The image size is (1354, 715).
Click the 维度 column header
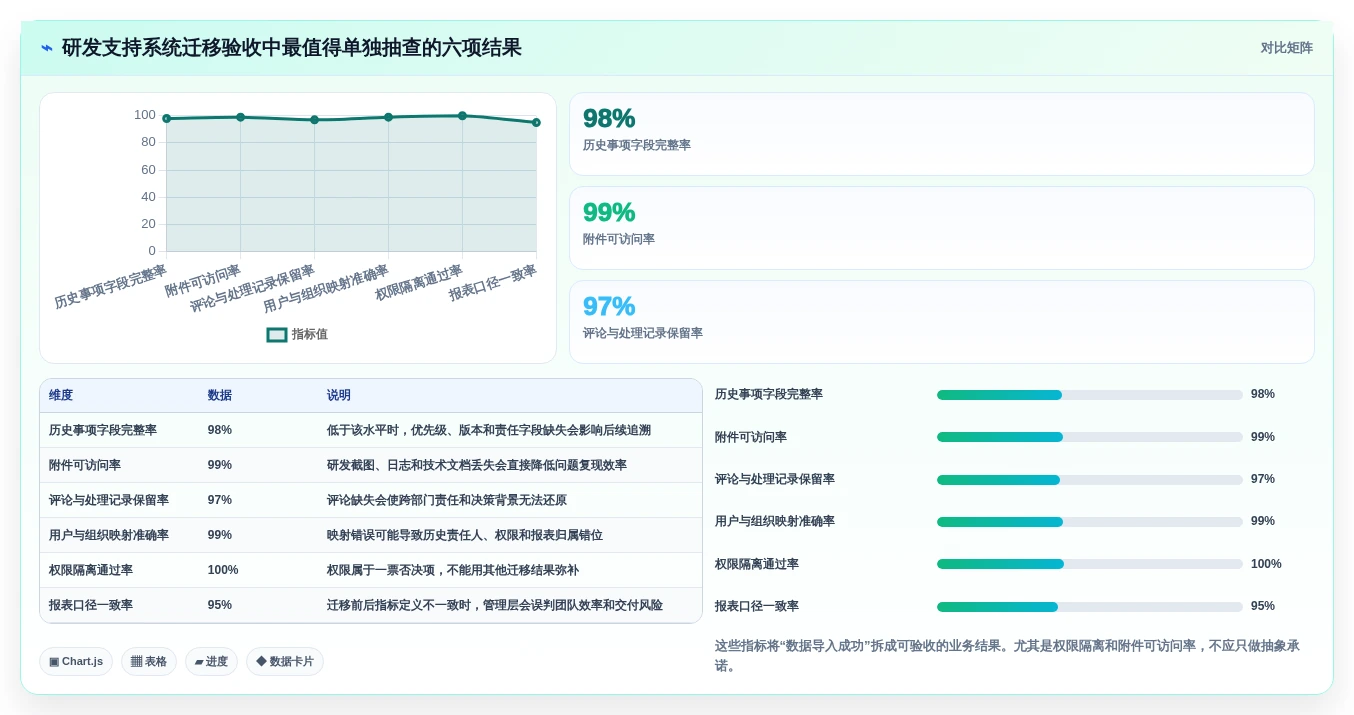pyautogui.click(x=61, y=396)
